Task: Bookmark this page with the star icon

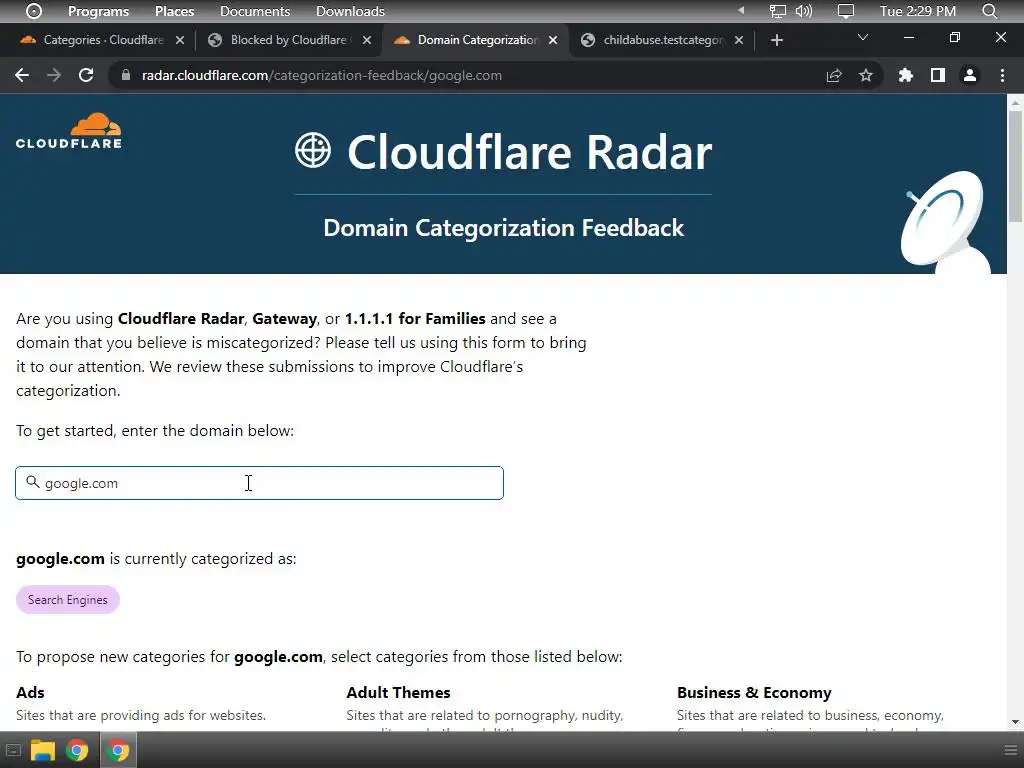Action: pyautogui.click(x=866, y=75)
